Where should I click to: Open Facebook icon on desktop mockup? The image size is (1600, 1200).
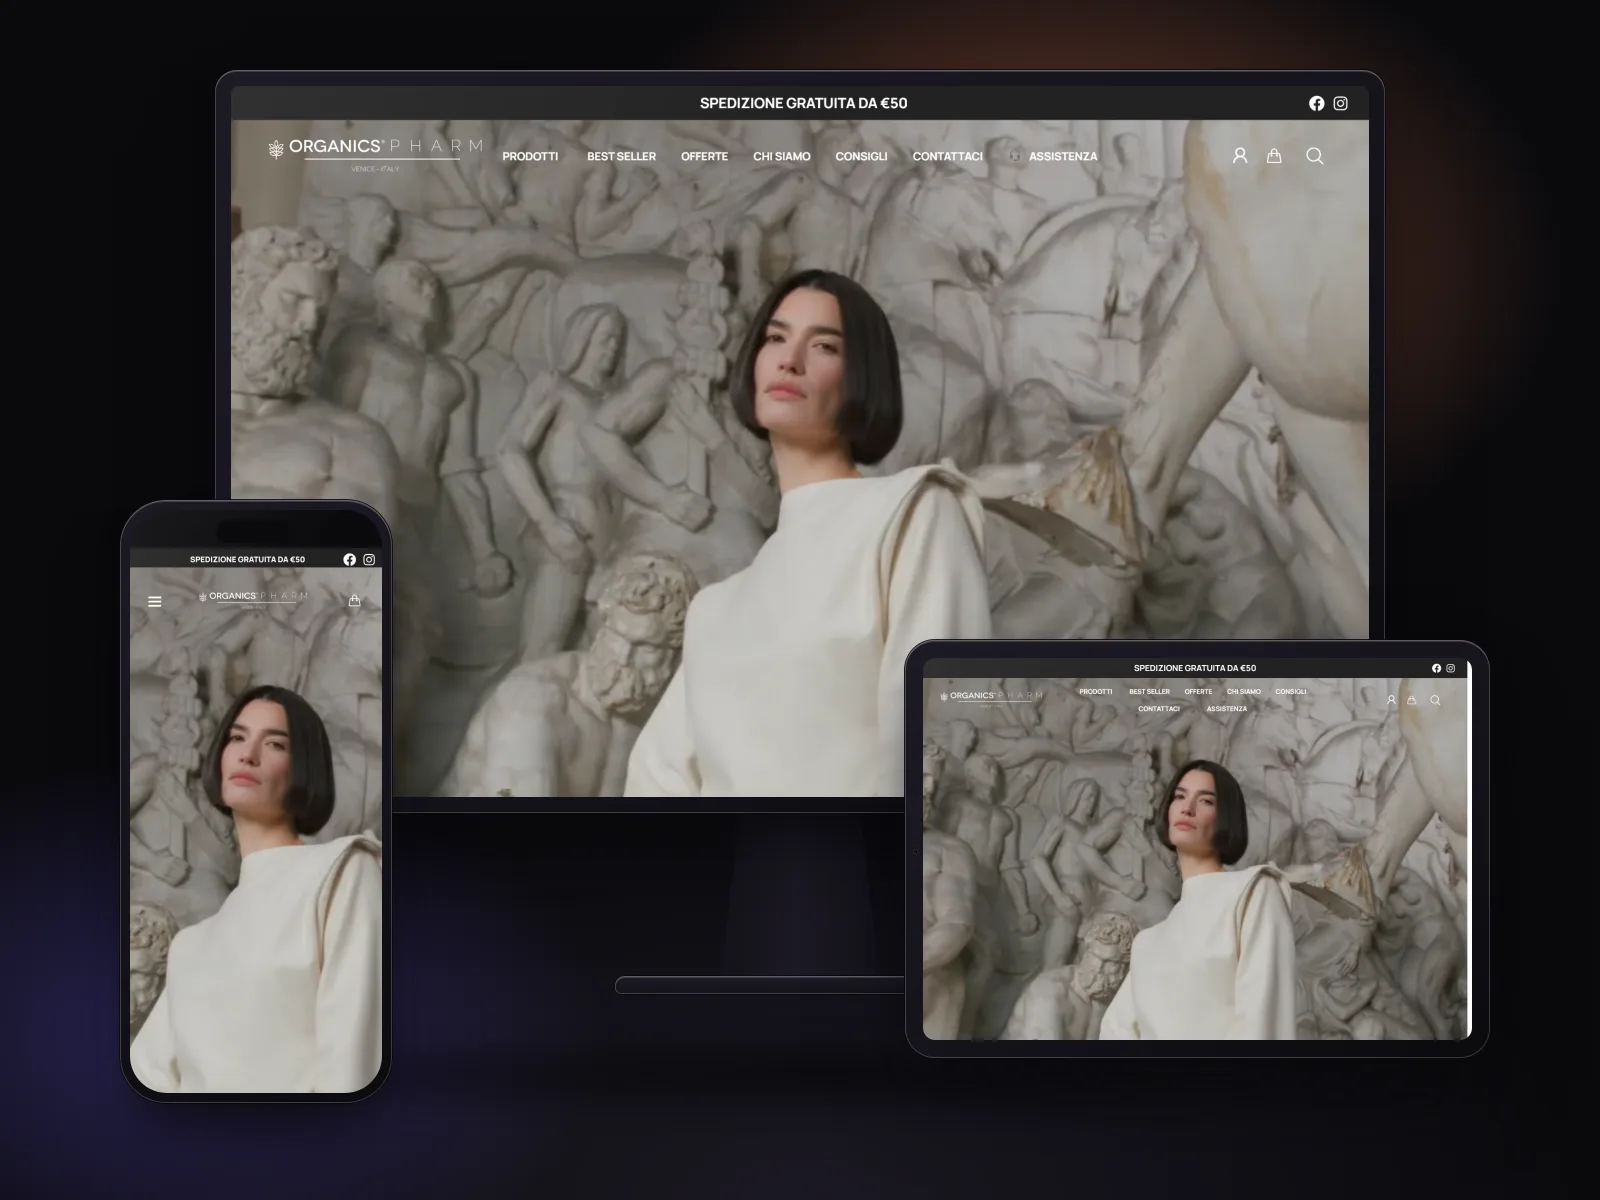(x=1316, y=103)
